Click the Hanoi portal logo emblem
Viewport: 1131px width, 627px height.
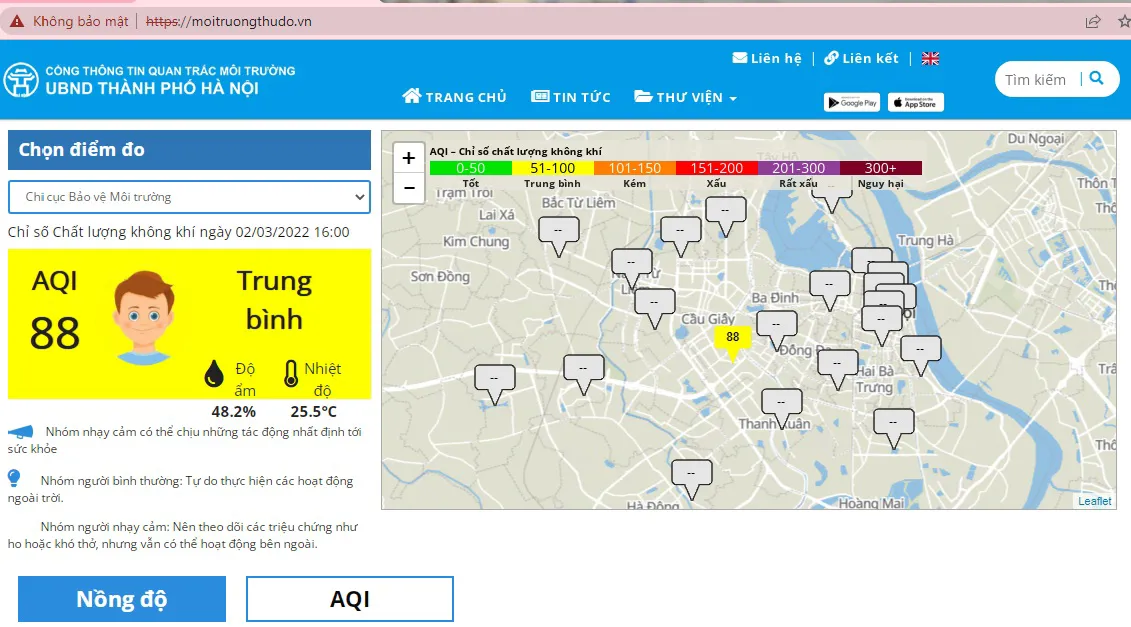point(21,80)
